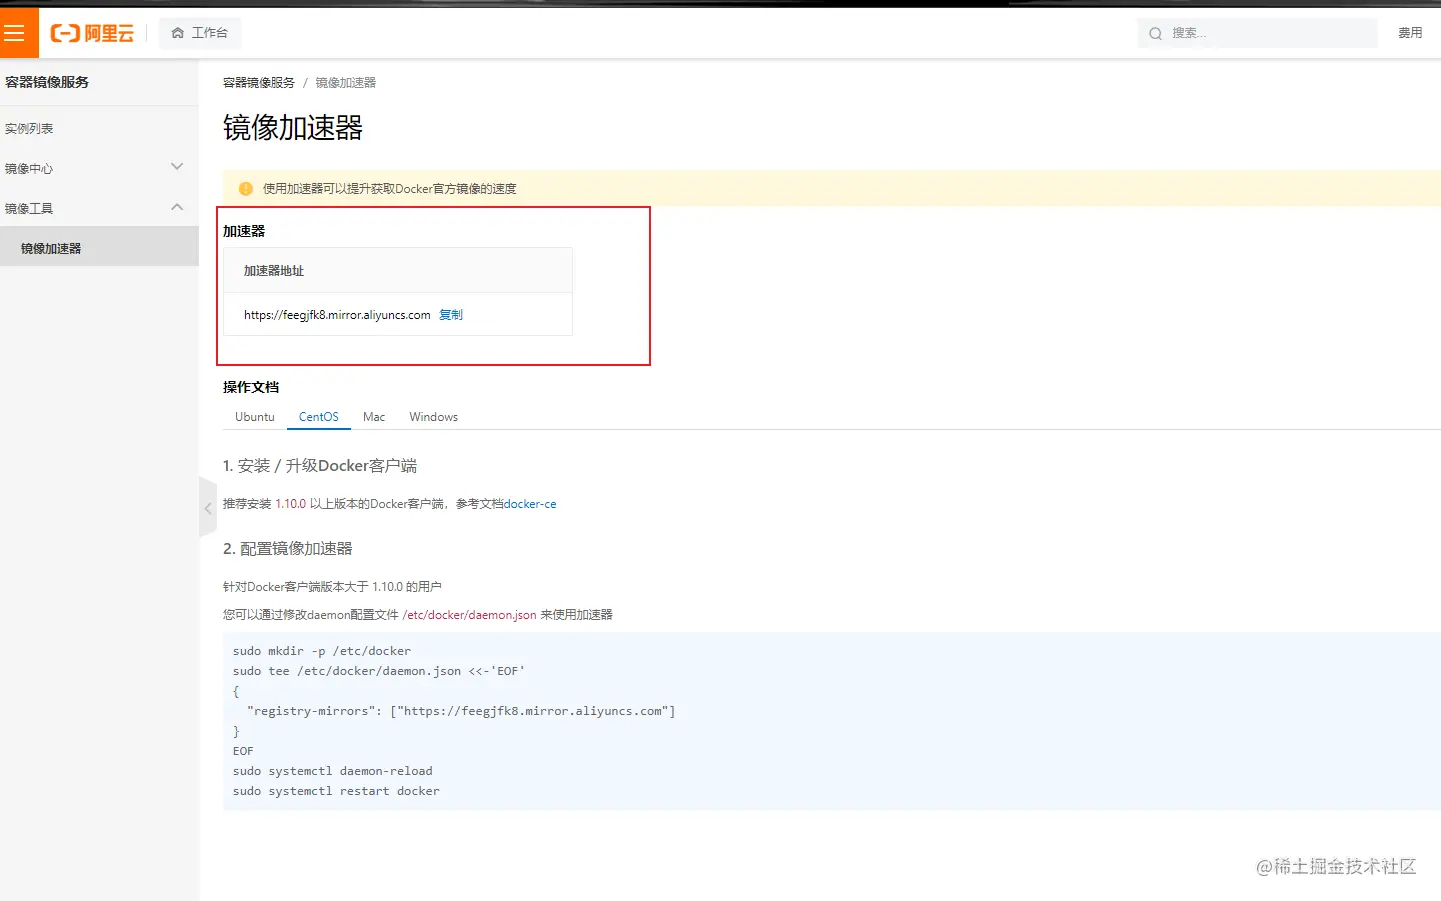
Task: Collapse the sidebar with the arrow handle
Action: pyautogui.click(x=208, y=508)
